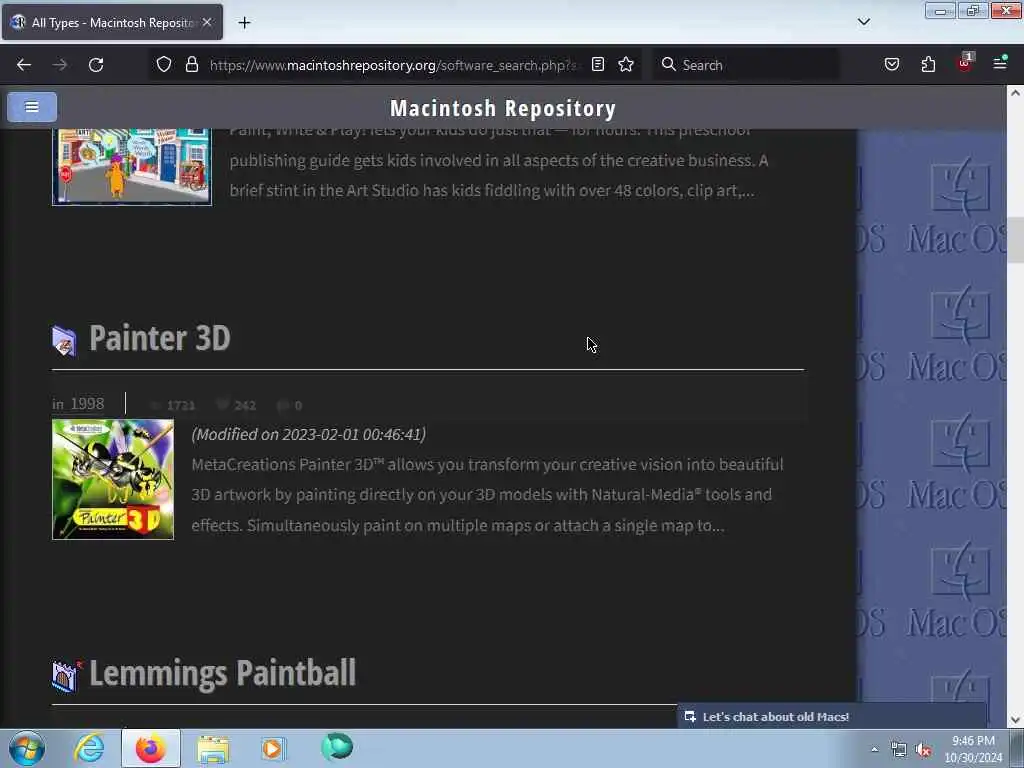The height and width of the screenshot is (768, 1024).
Task: Open the site hamburger menu button
Action: point(32,107)
